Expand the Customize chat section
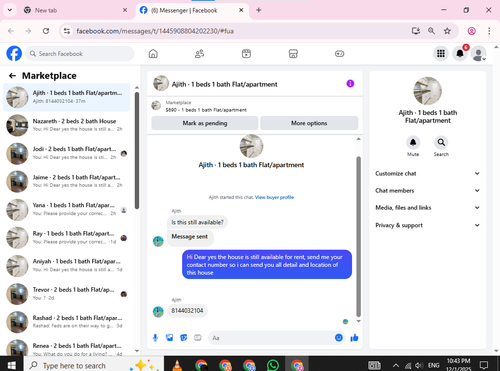 point(428,173)
